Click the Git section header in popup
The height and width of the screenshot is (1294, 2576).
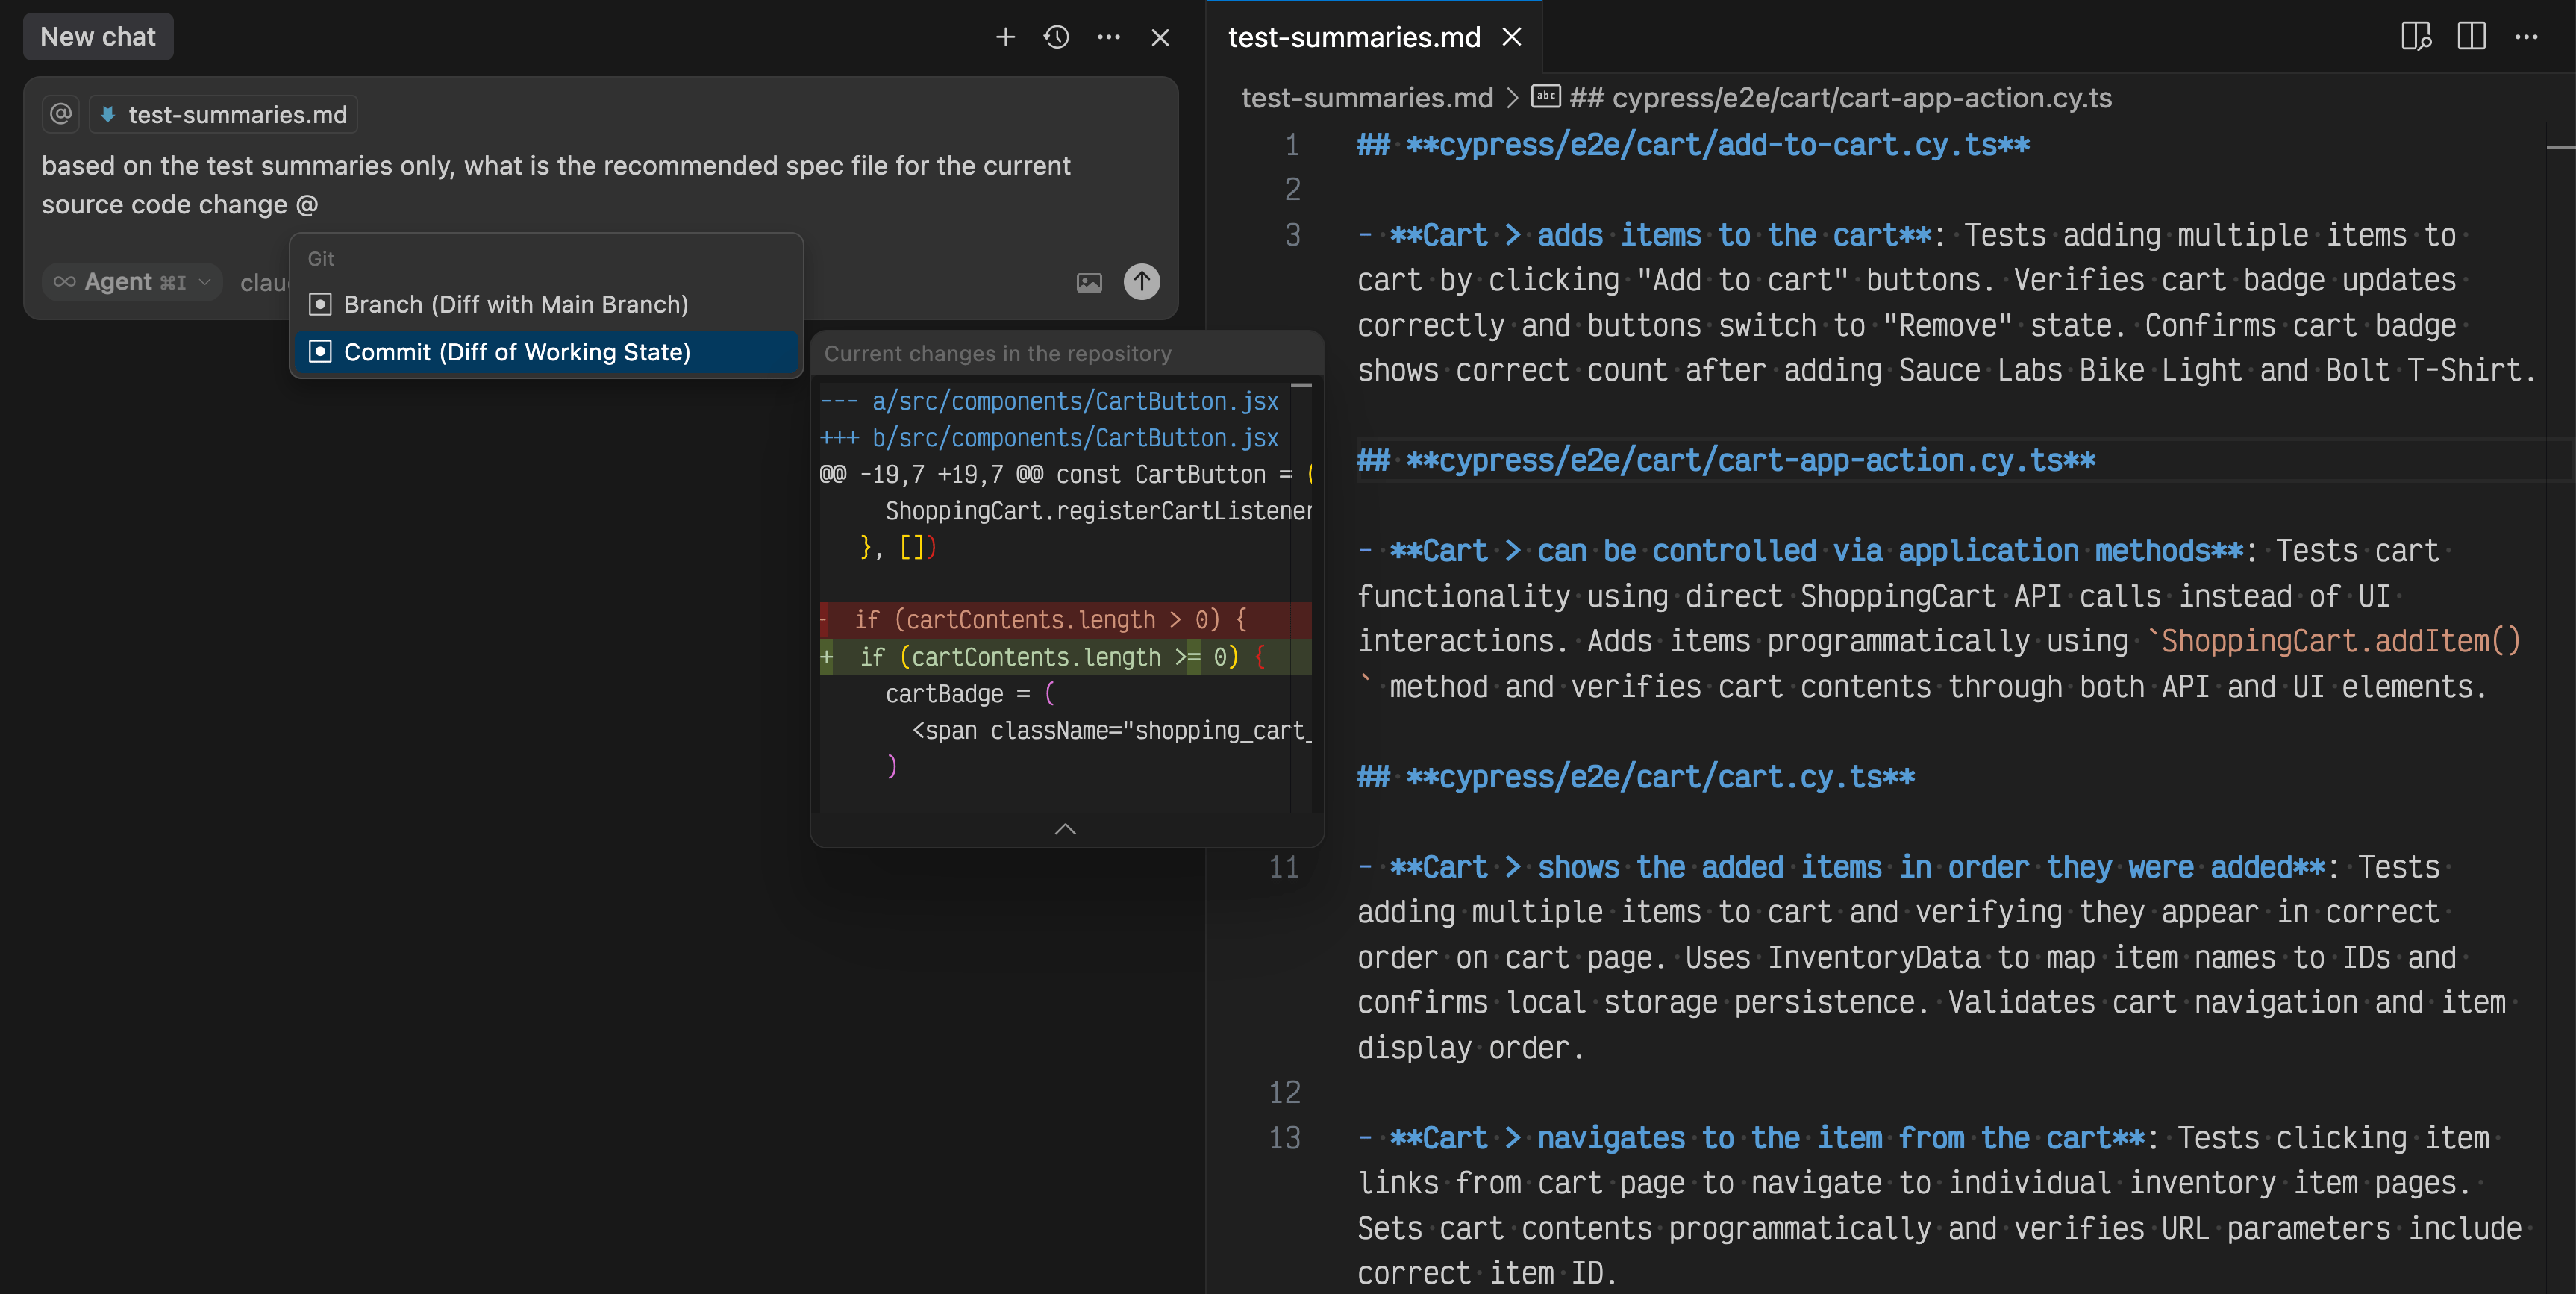click(321, 258)
